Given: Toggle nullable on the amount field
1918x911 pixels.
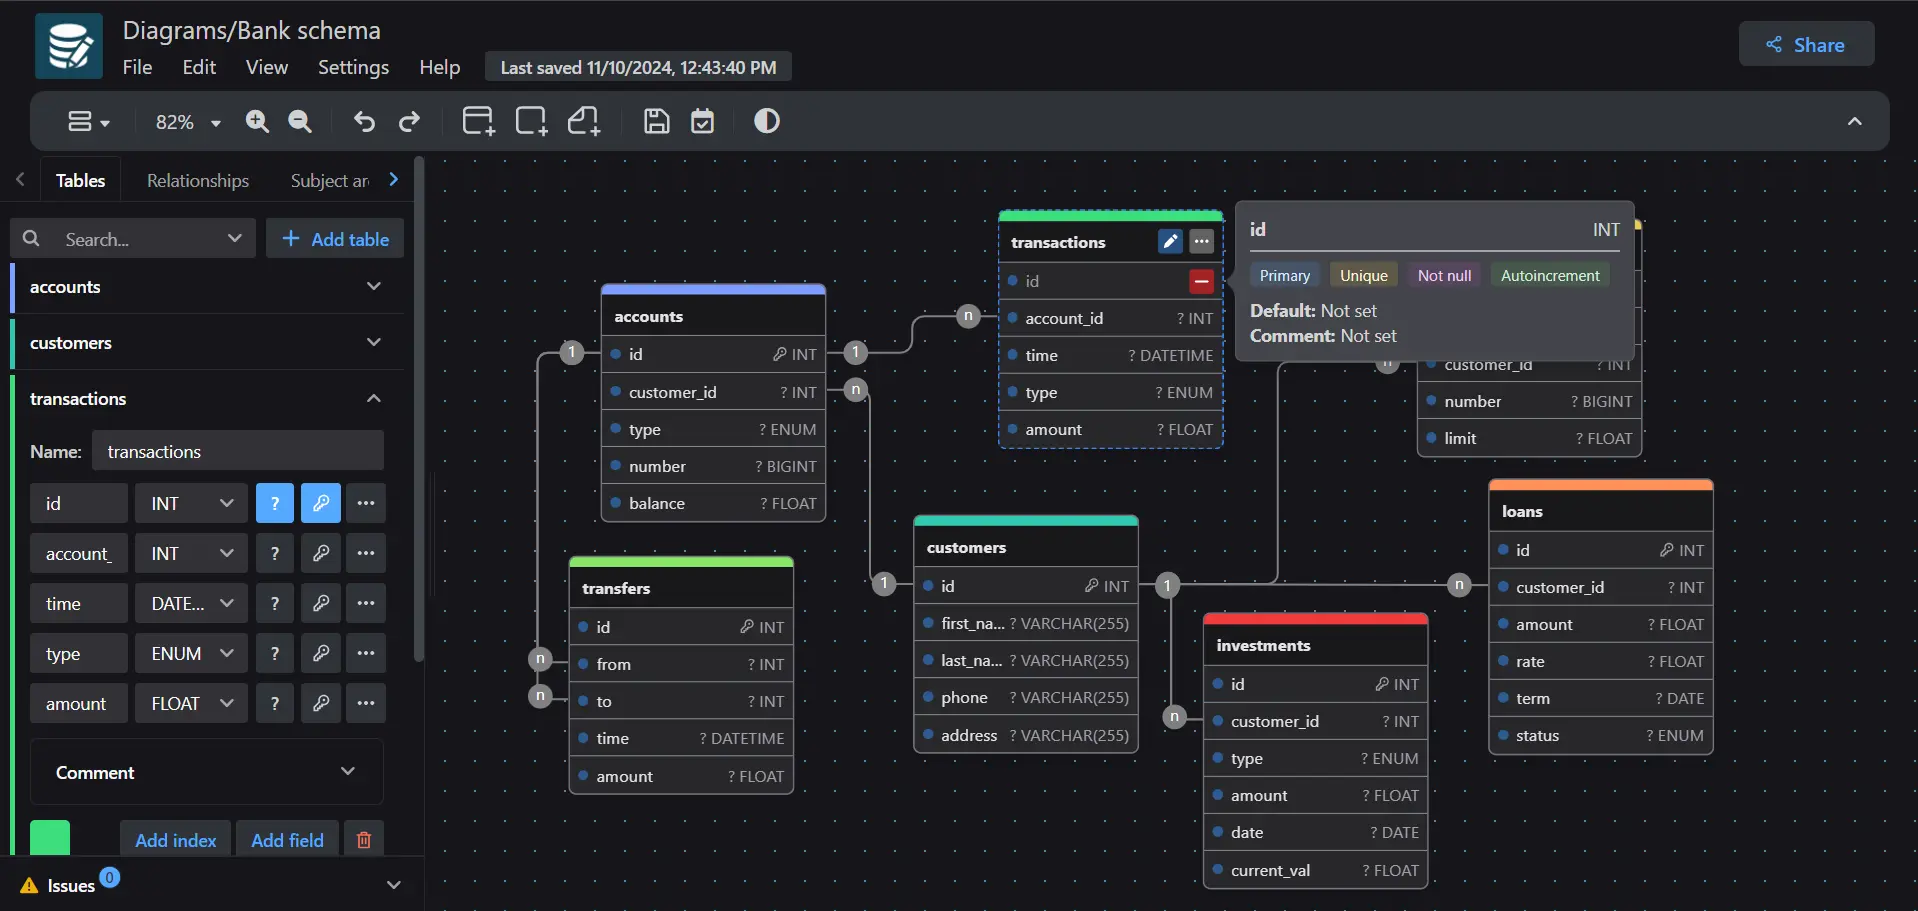Looking at the screenshot, I should pyautogui.click(x=275, y=703).
